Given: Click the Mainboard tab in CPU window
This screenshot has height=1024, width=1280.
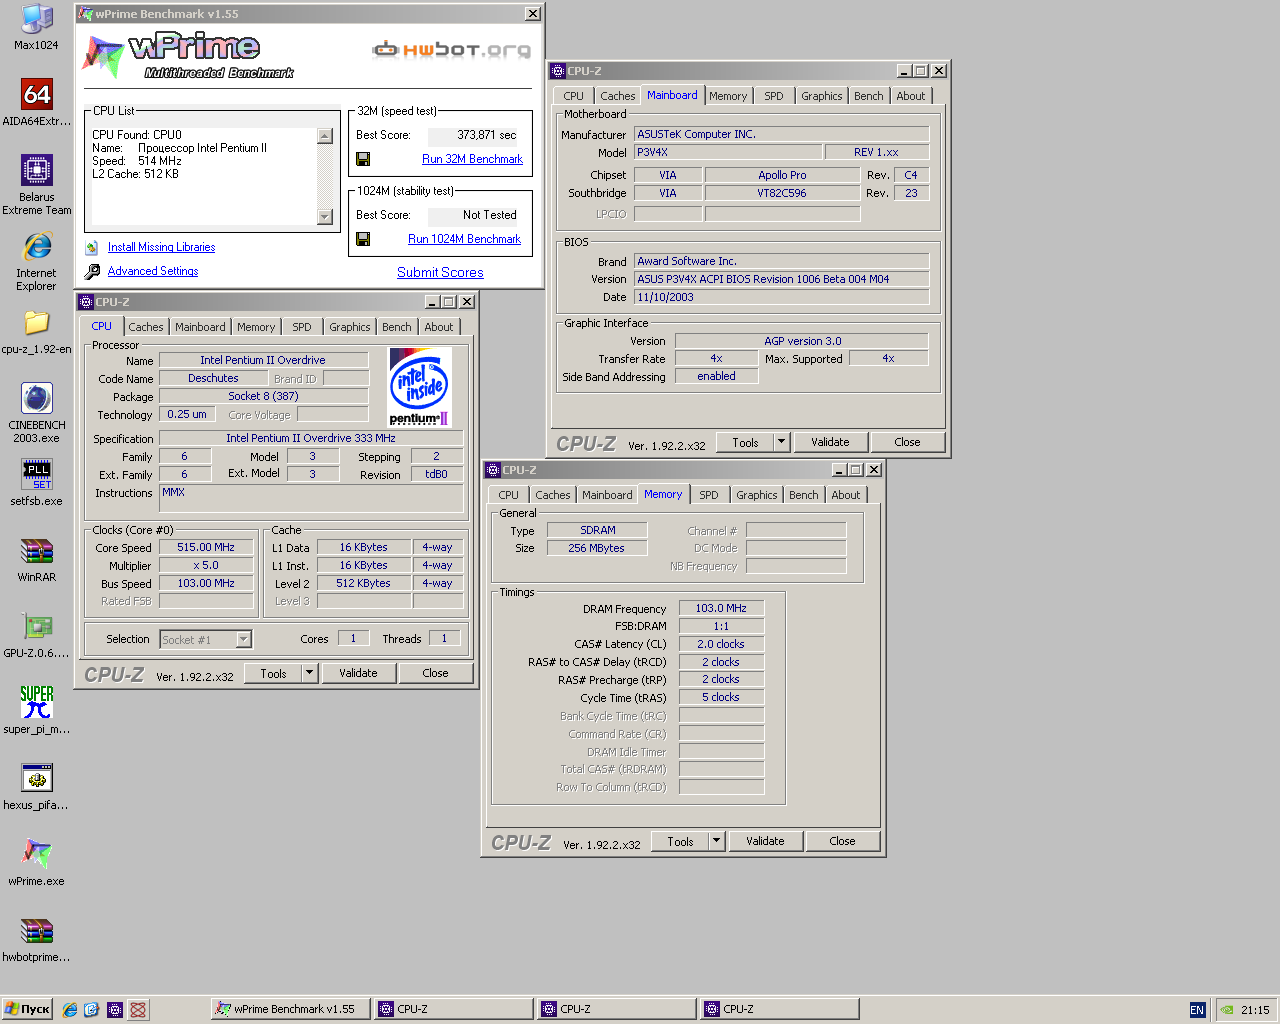Looking at the screenshot, I should 200,327.
